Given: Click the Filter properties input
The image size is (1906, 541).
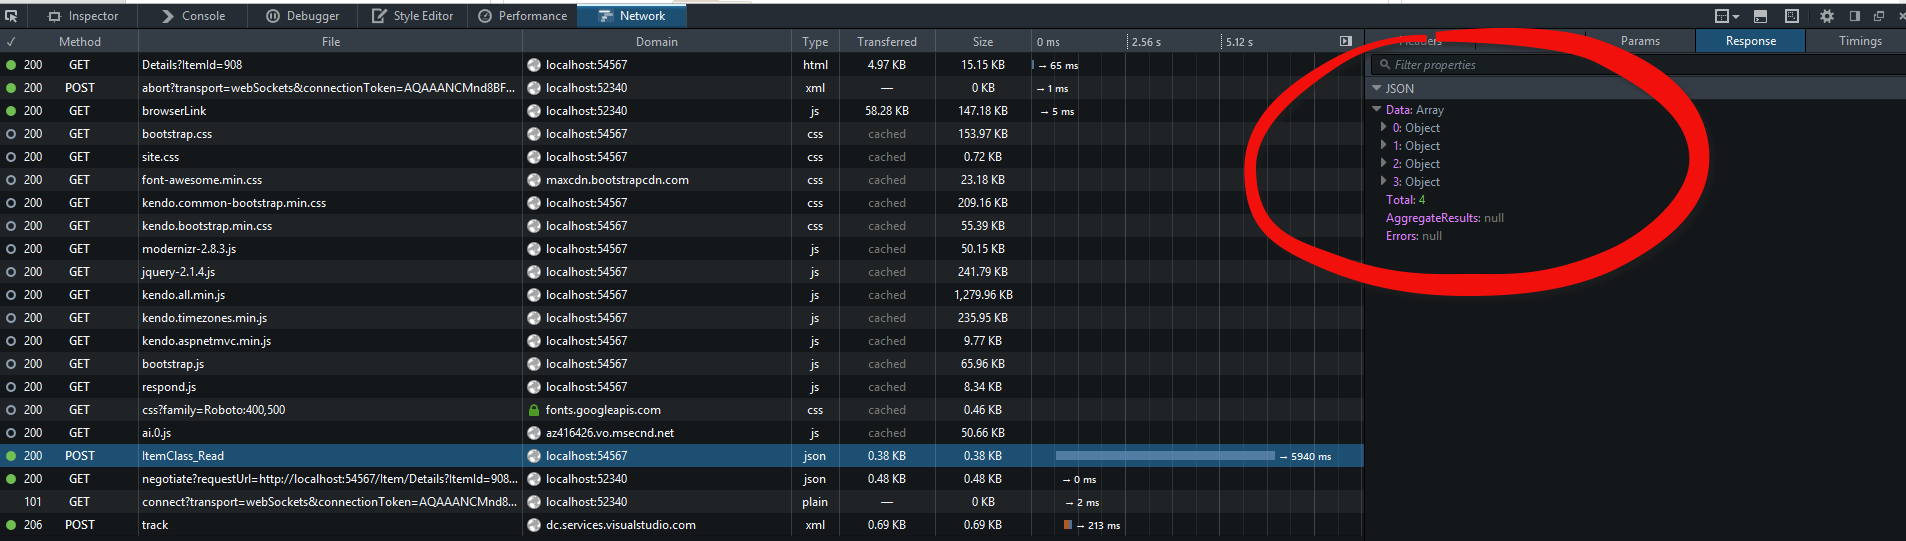Looking at the screenshot, I should tap(1640, 65).
